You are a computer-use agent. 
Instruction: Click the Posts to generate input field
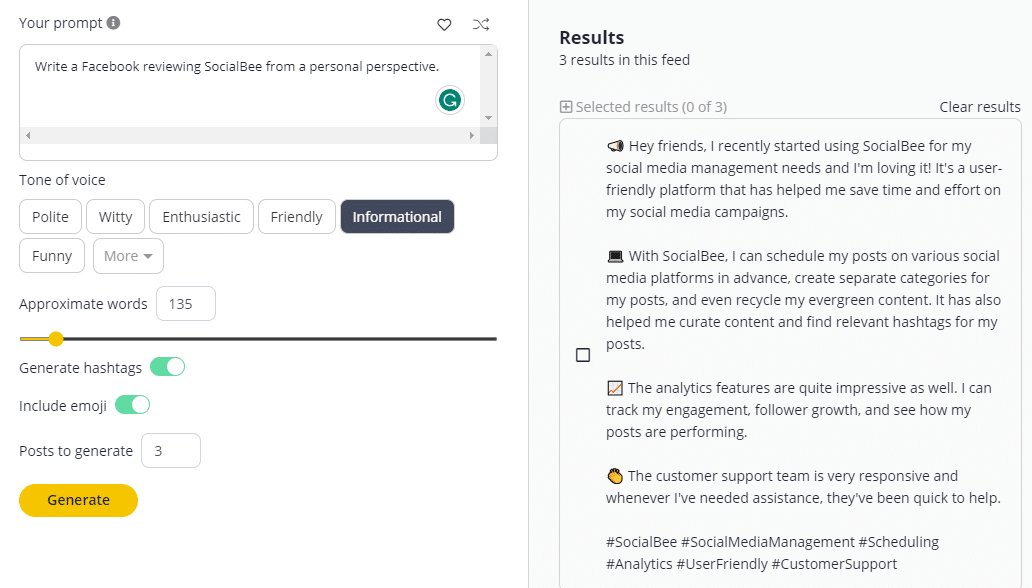pos(171,450)
